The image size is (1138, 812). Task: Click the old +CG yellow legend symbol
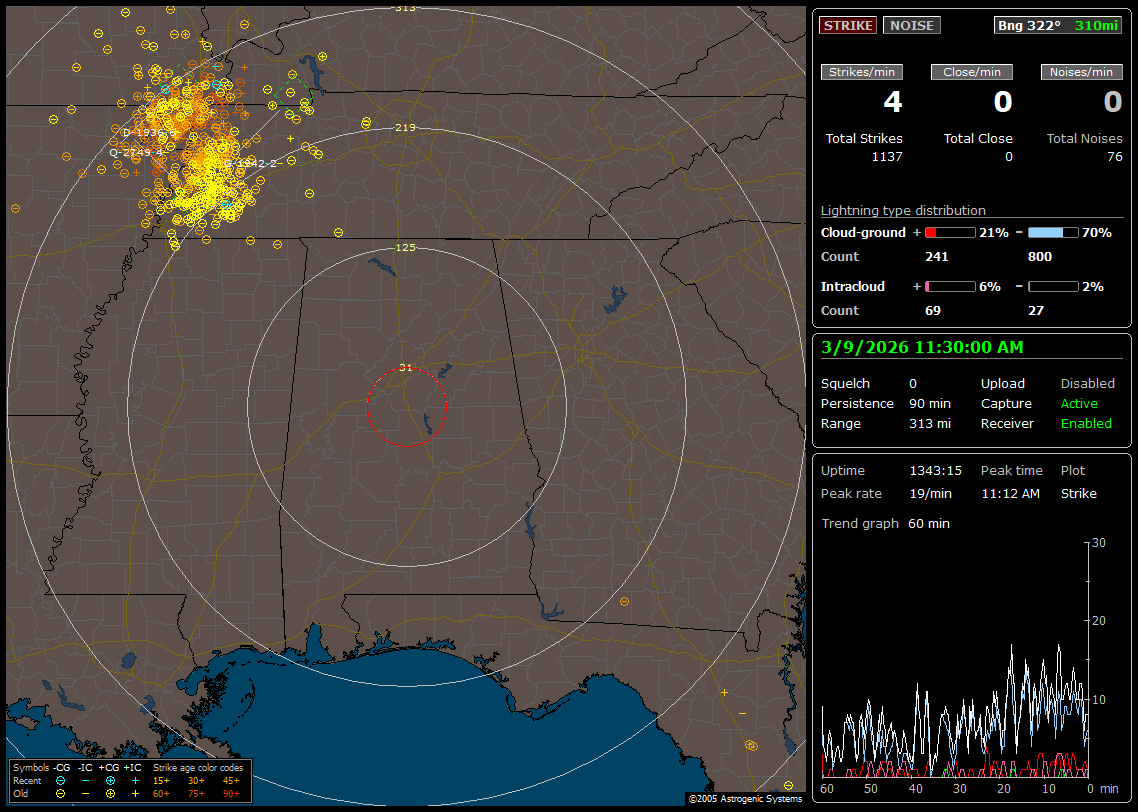(110, 793)
